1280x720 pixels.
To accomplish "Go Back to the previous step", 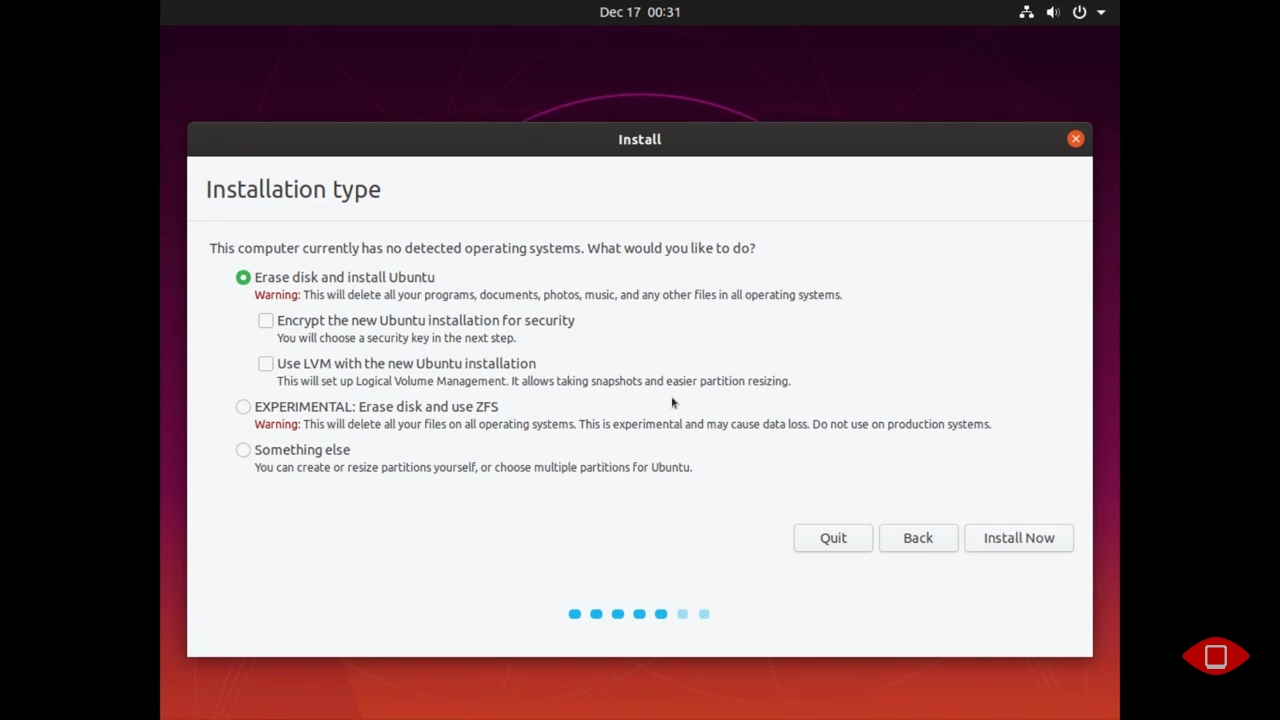I will click(918, 538).
